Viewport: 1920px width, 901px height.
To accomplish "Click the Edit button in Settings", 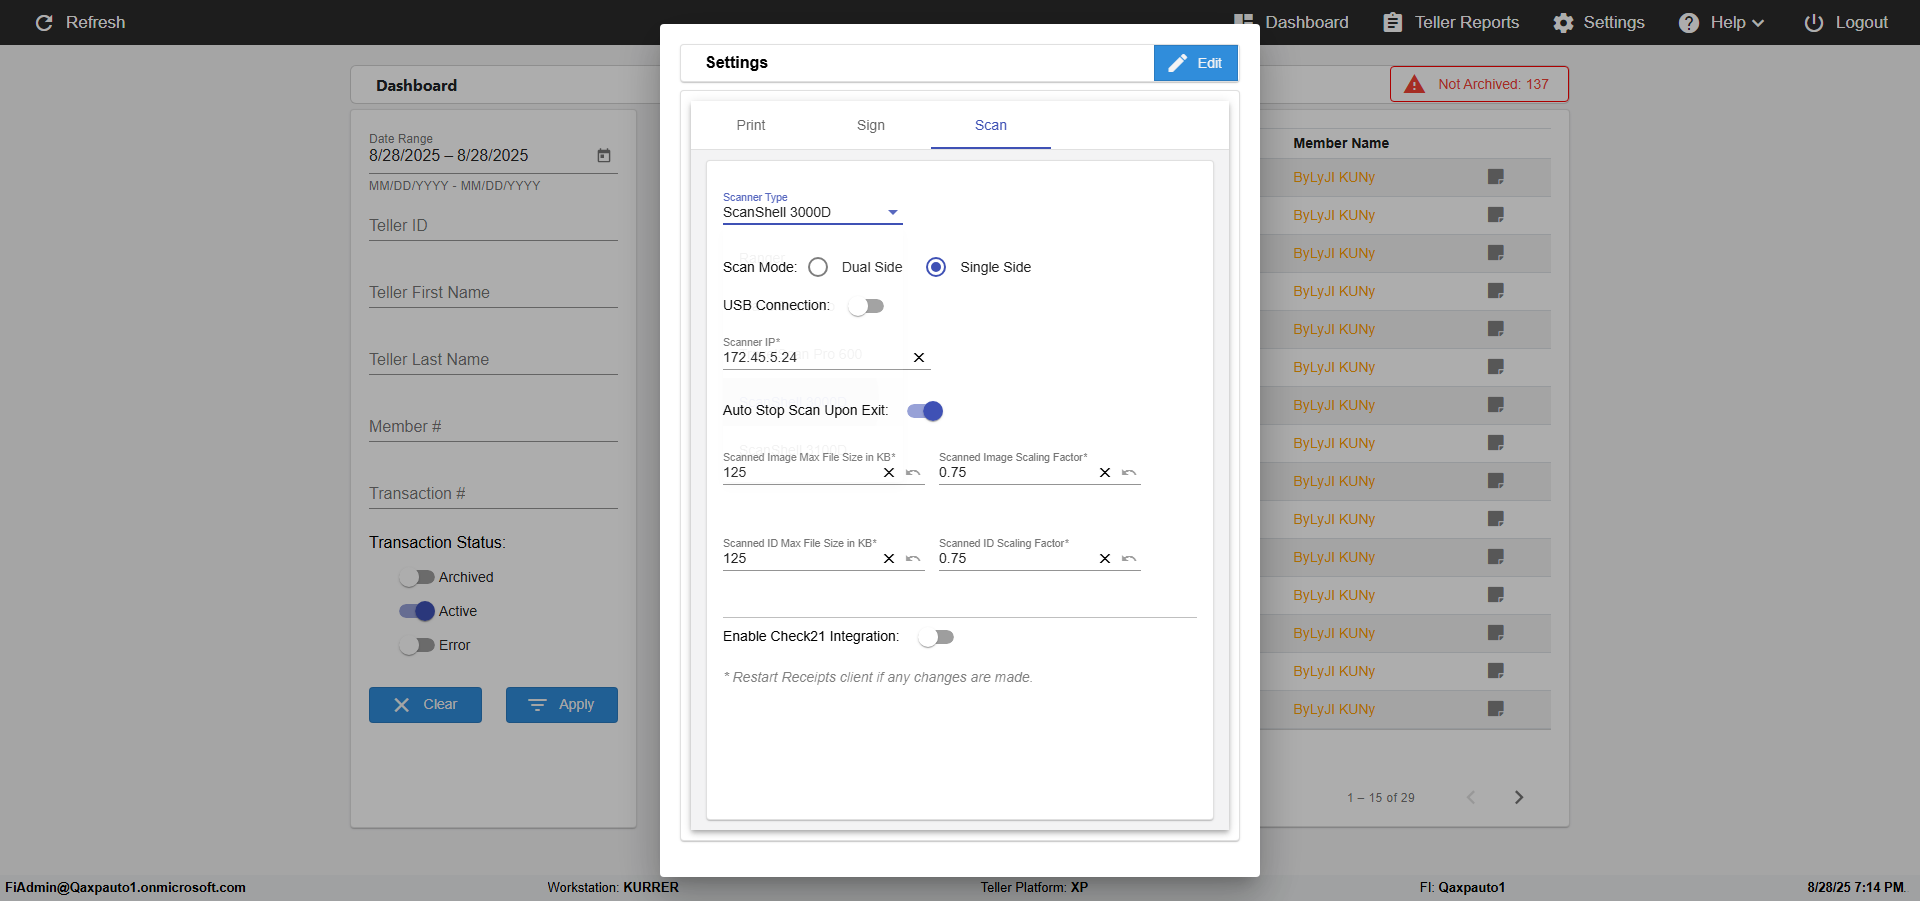I will (x=1196, y=63).
